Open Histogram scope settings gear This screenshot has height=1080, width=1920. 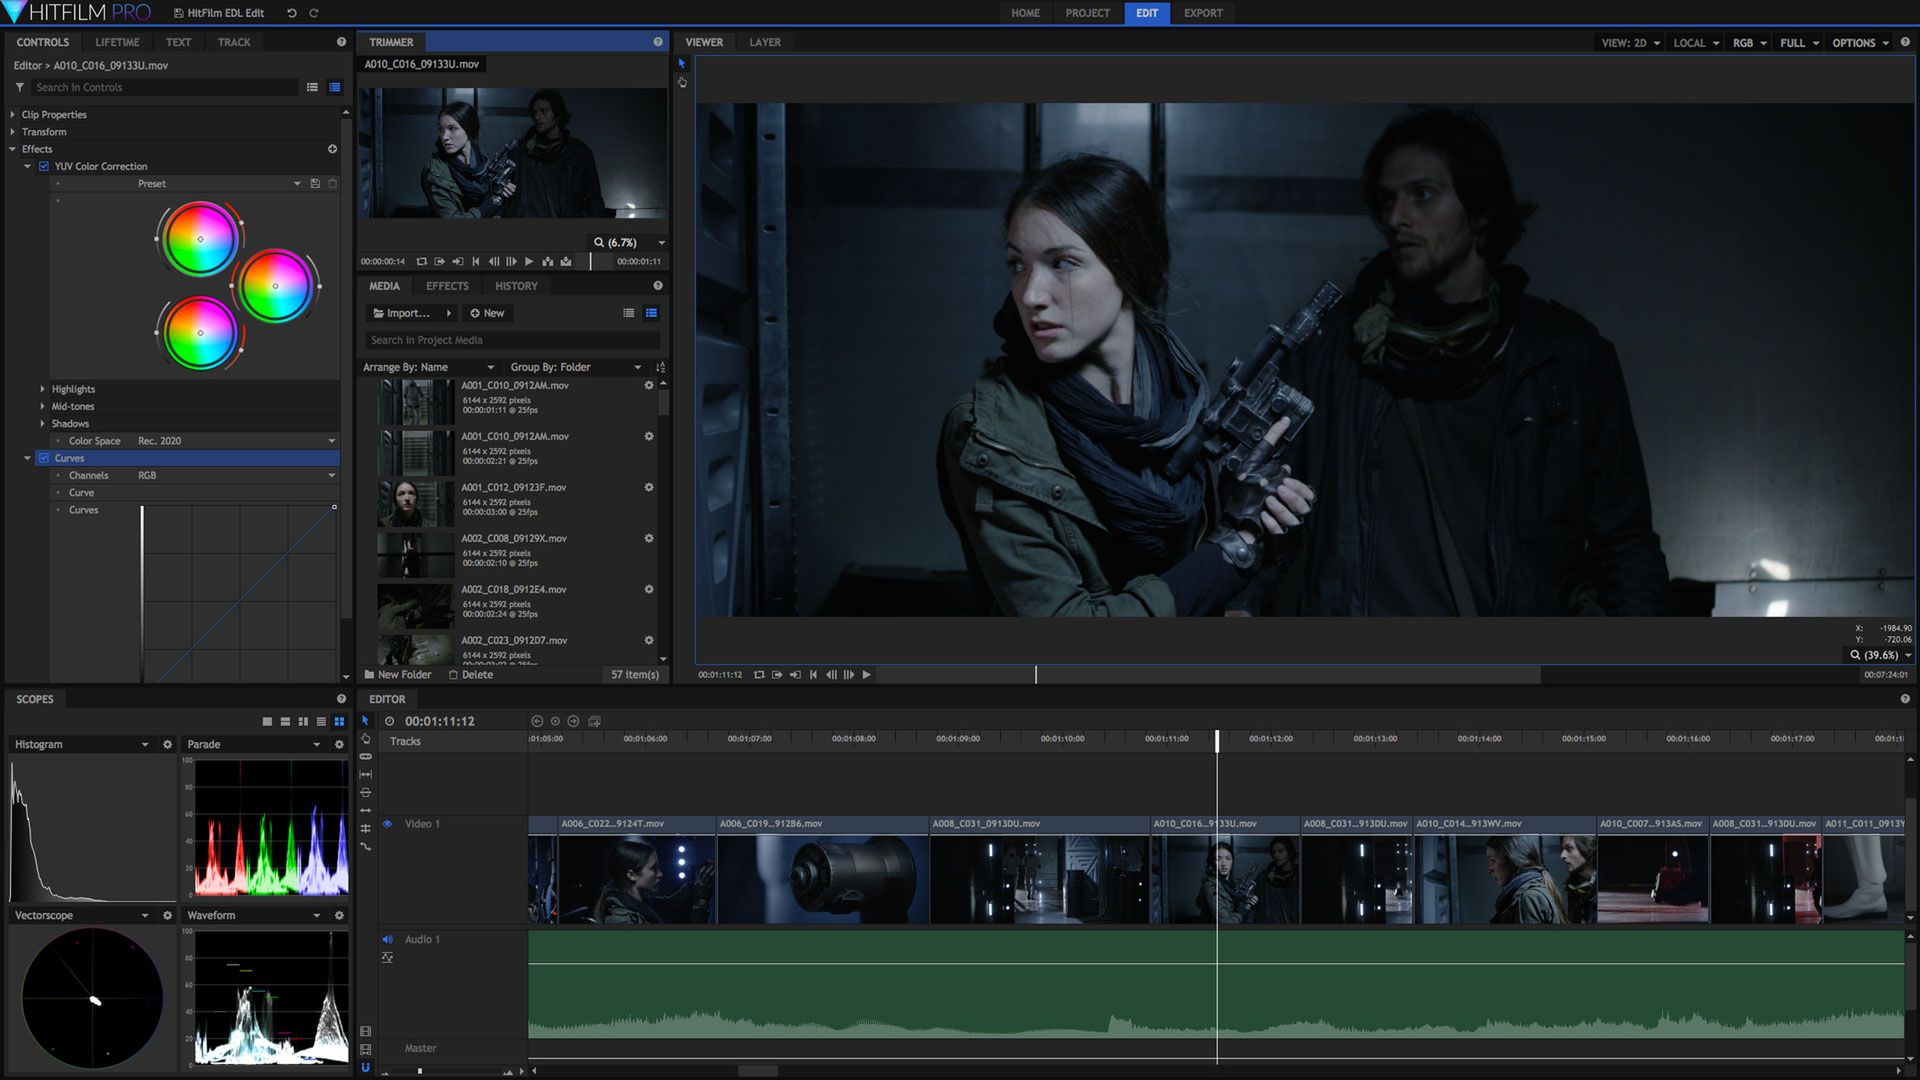[167, 745]
